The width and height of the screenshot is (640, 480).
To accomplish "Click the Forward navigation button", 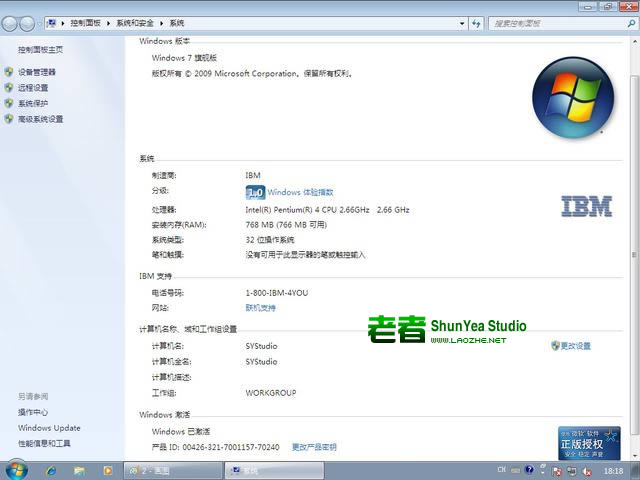I will click(27, 24).
